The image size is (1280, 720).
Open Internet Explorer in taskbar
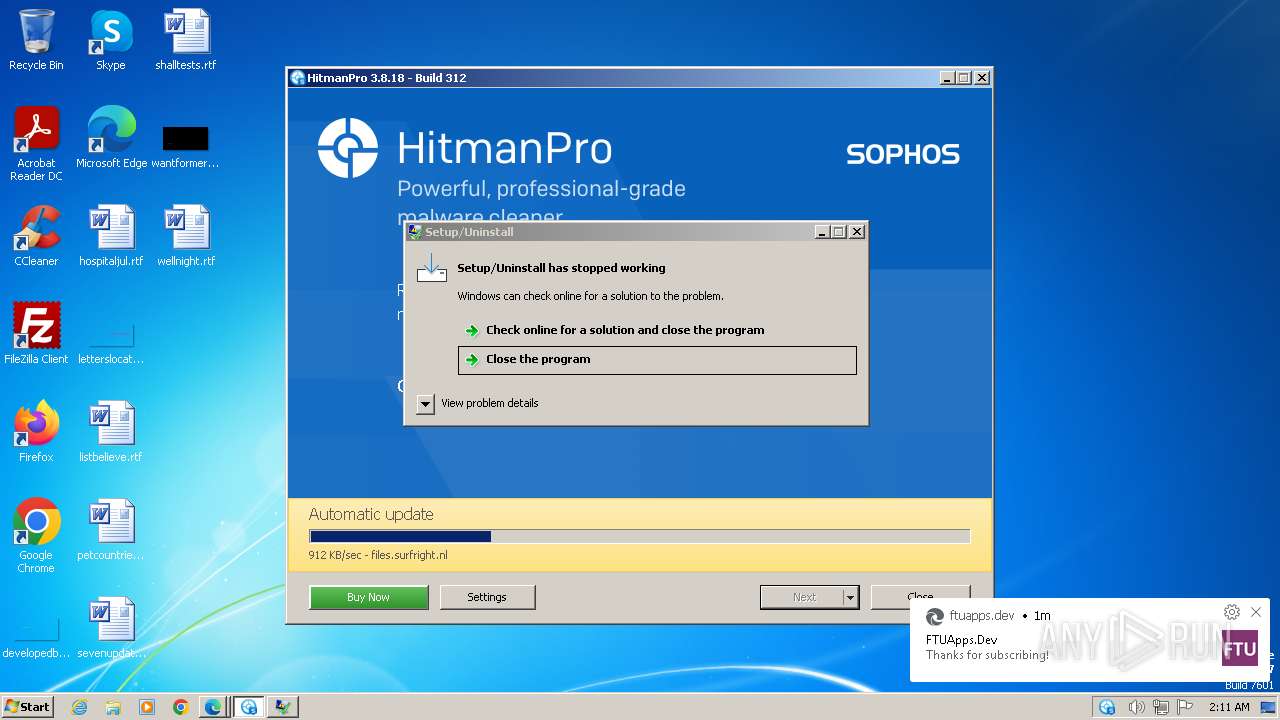click(x=79, y=707)
